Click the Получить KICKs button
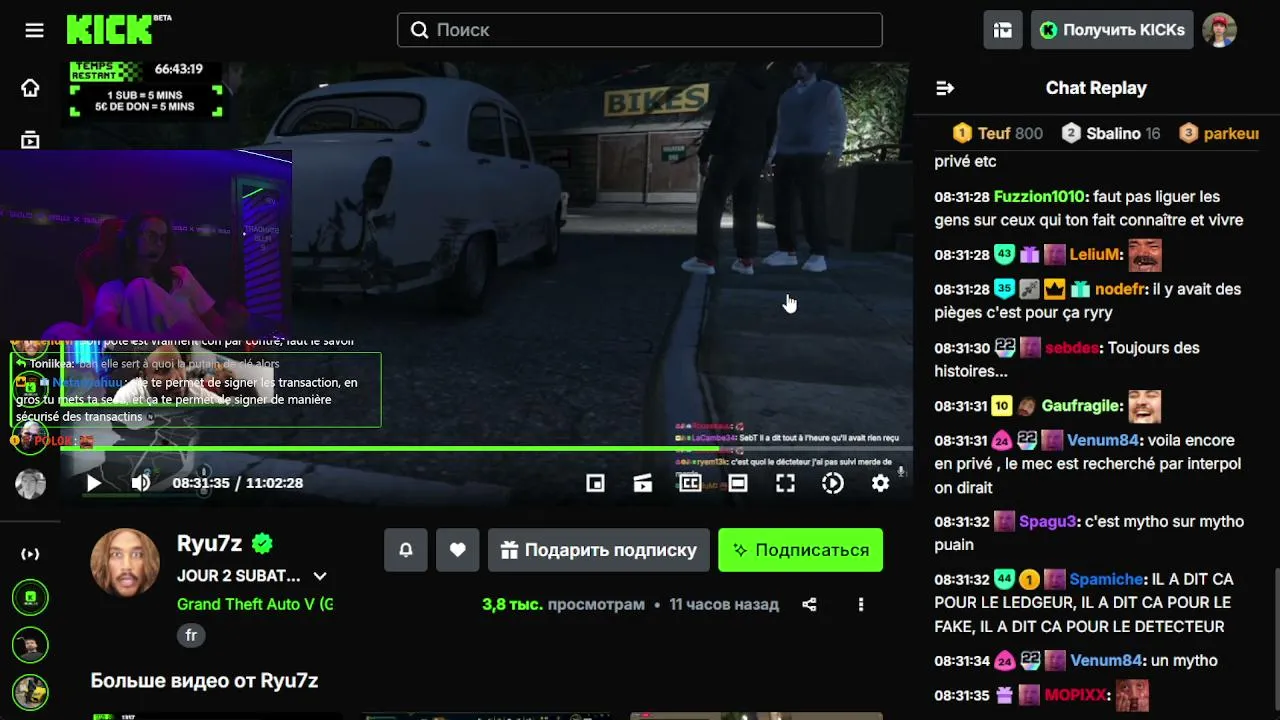 coord(1111,30)
